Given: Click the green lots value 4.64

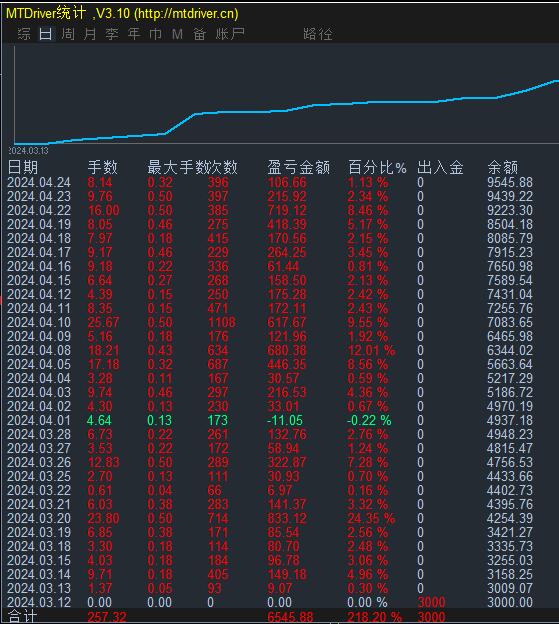Looking at the screenshot, I should [99, 420].
